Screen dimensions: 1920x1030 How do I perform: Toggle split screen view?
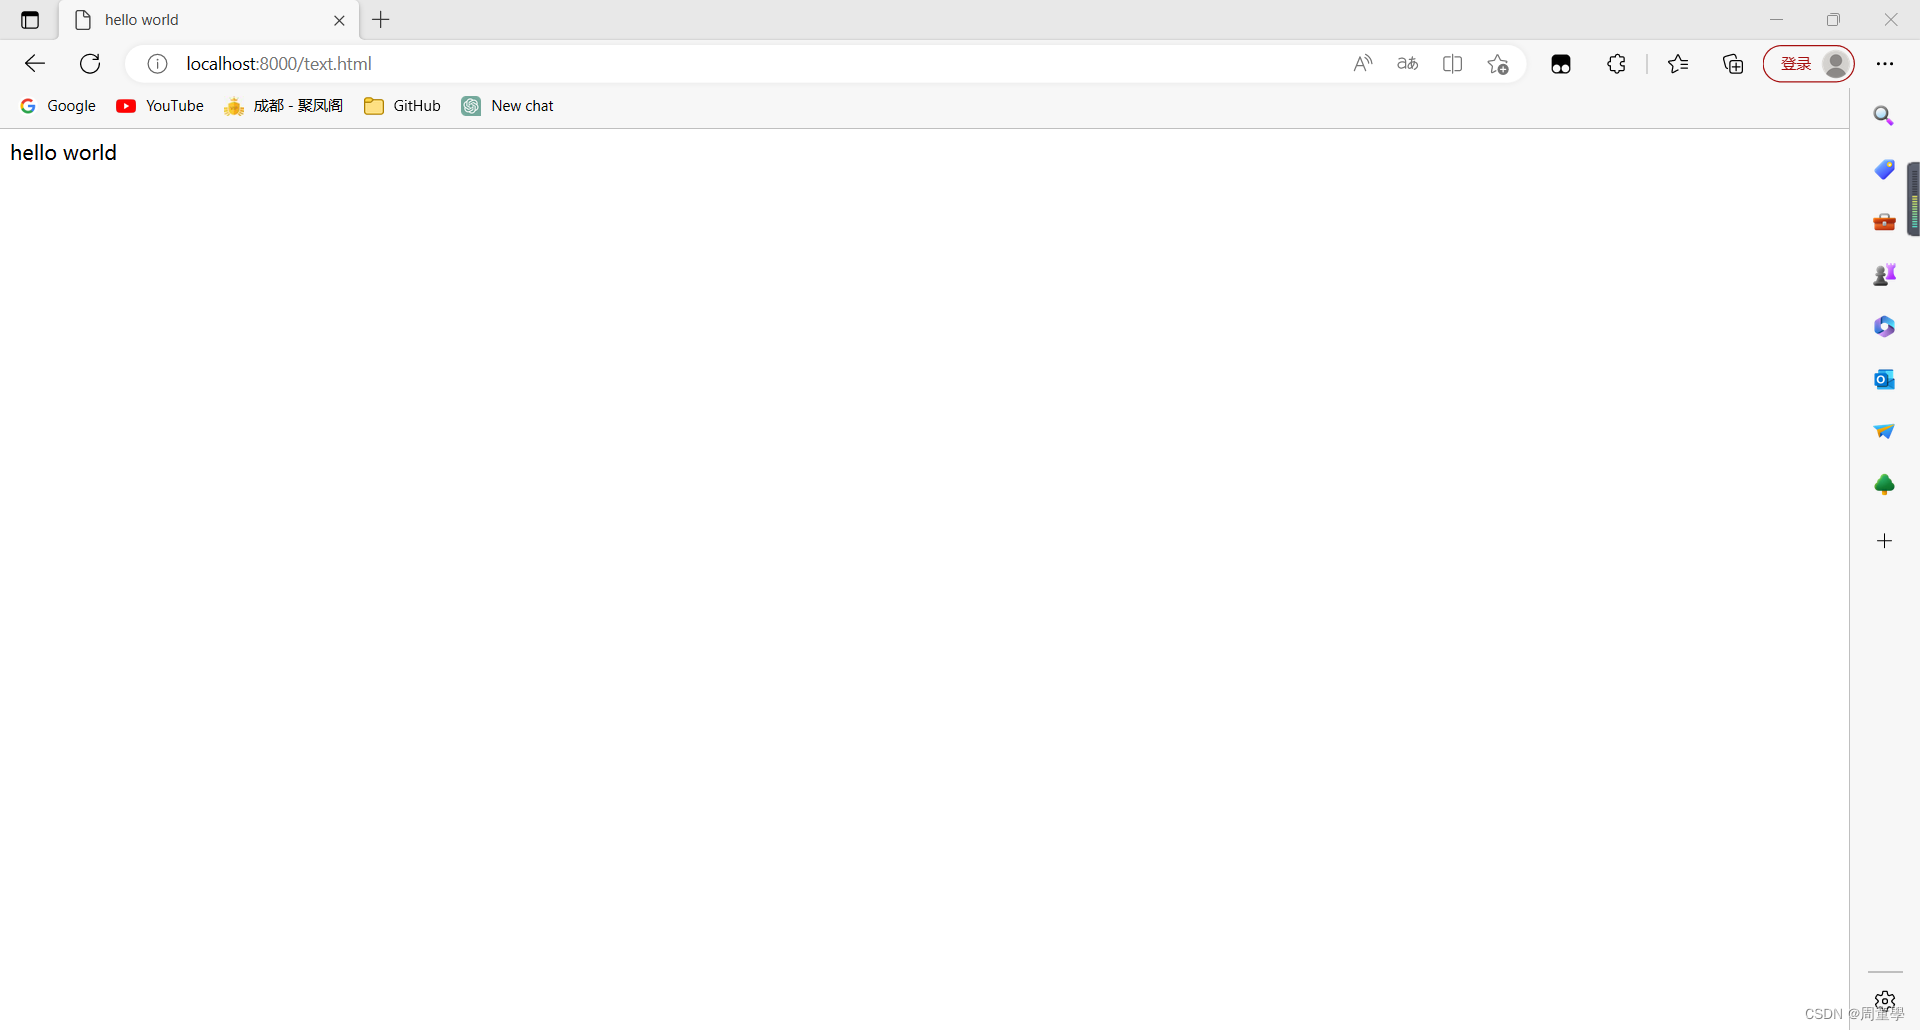coord(1452,63)
